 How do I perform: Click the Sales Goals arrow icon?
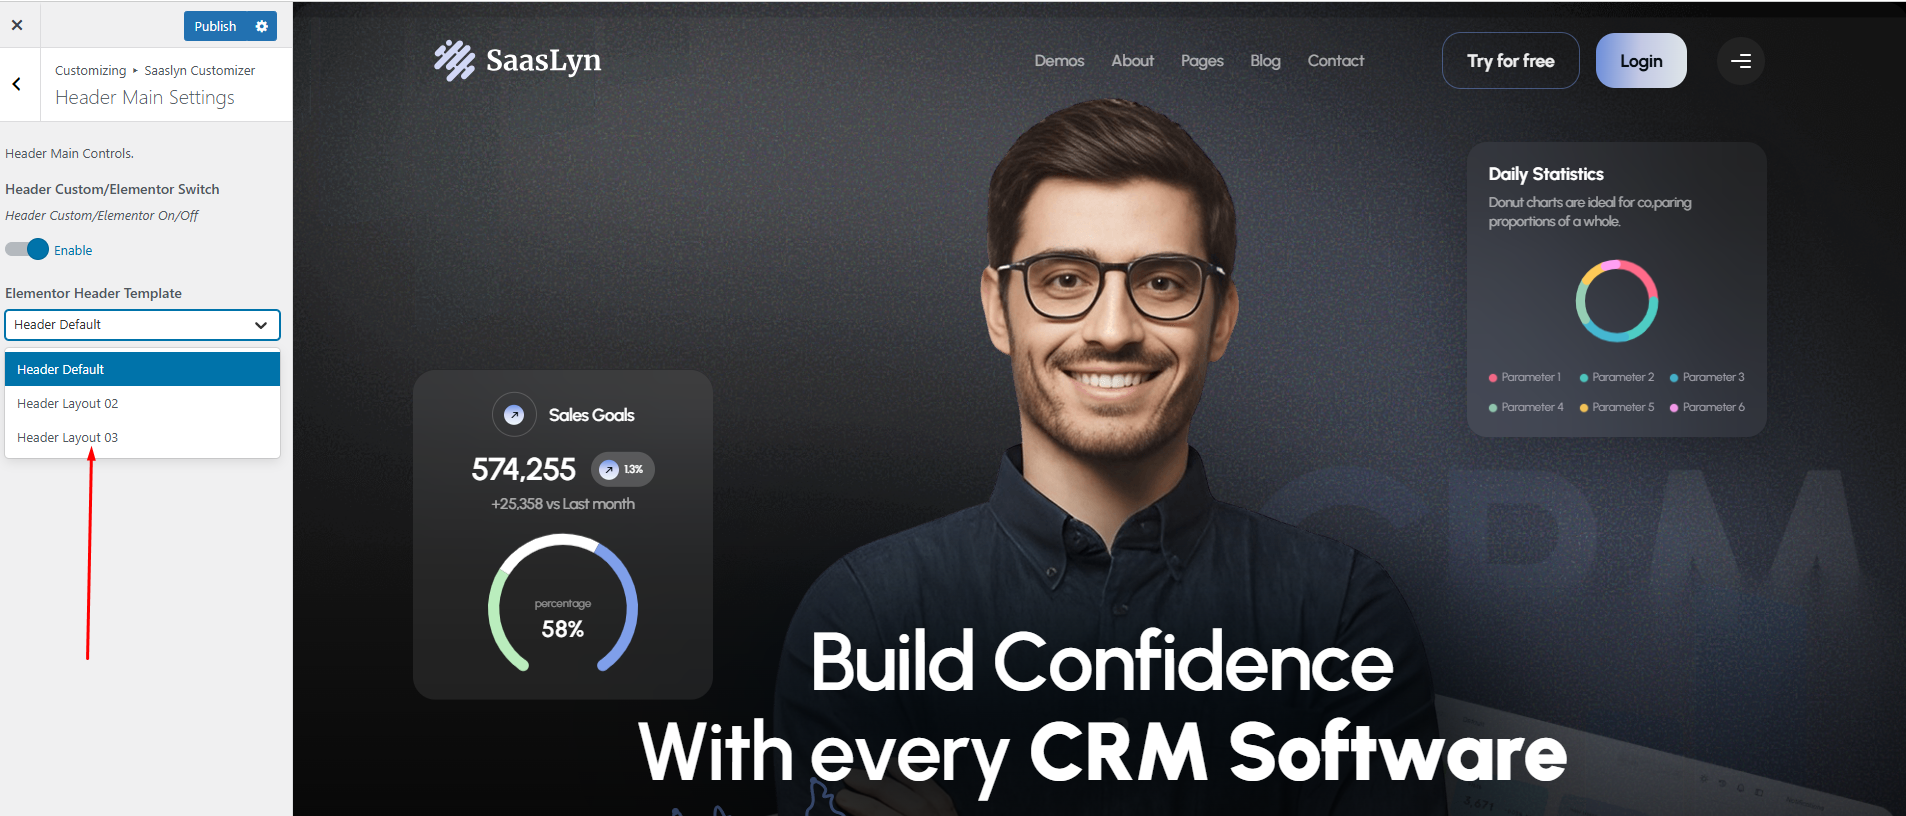[x=514, y=415]
